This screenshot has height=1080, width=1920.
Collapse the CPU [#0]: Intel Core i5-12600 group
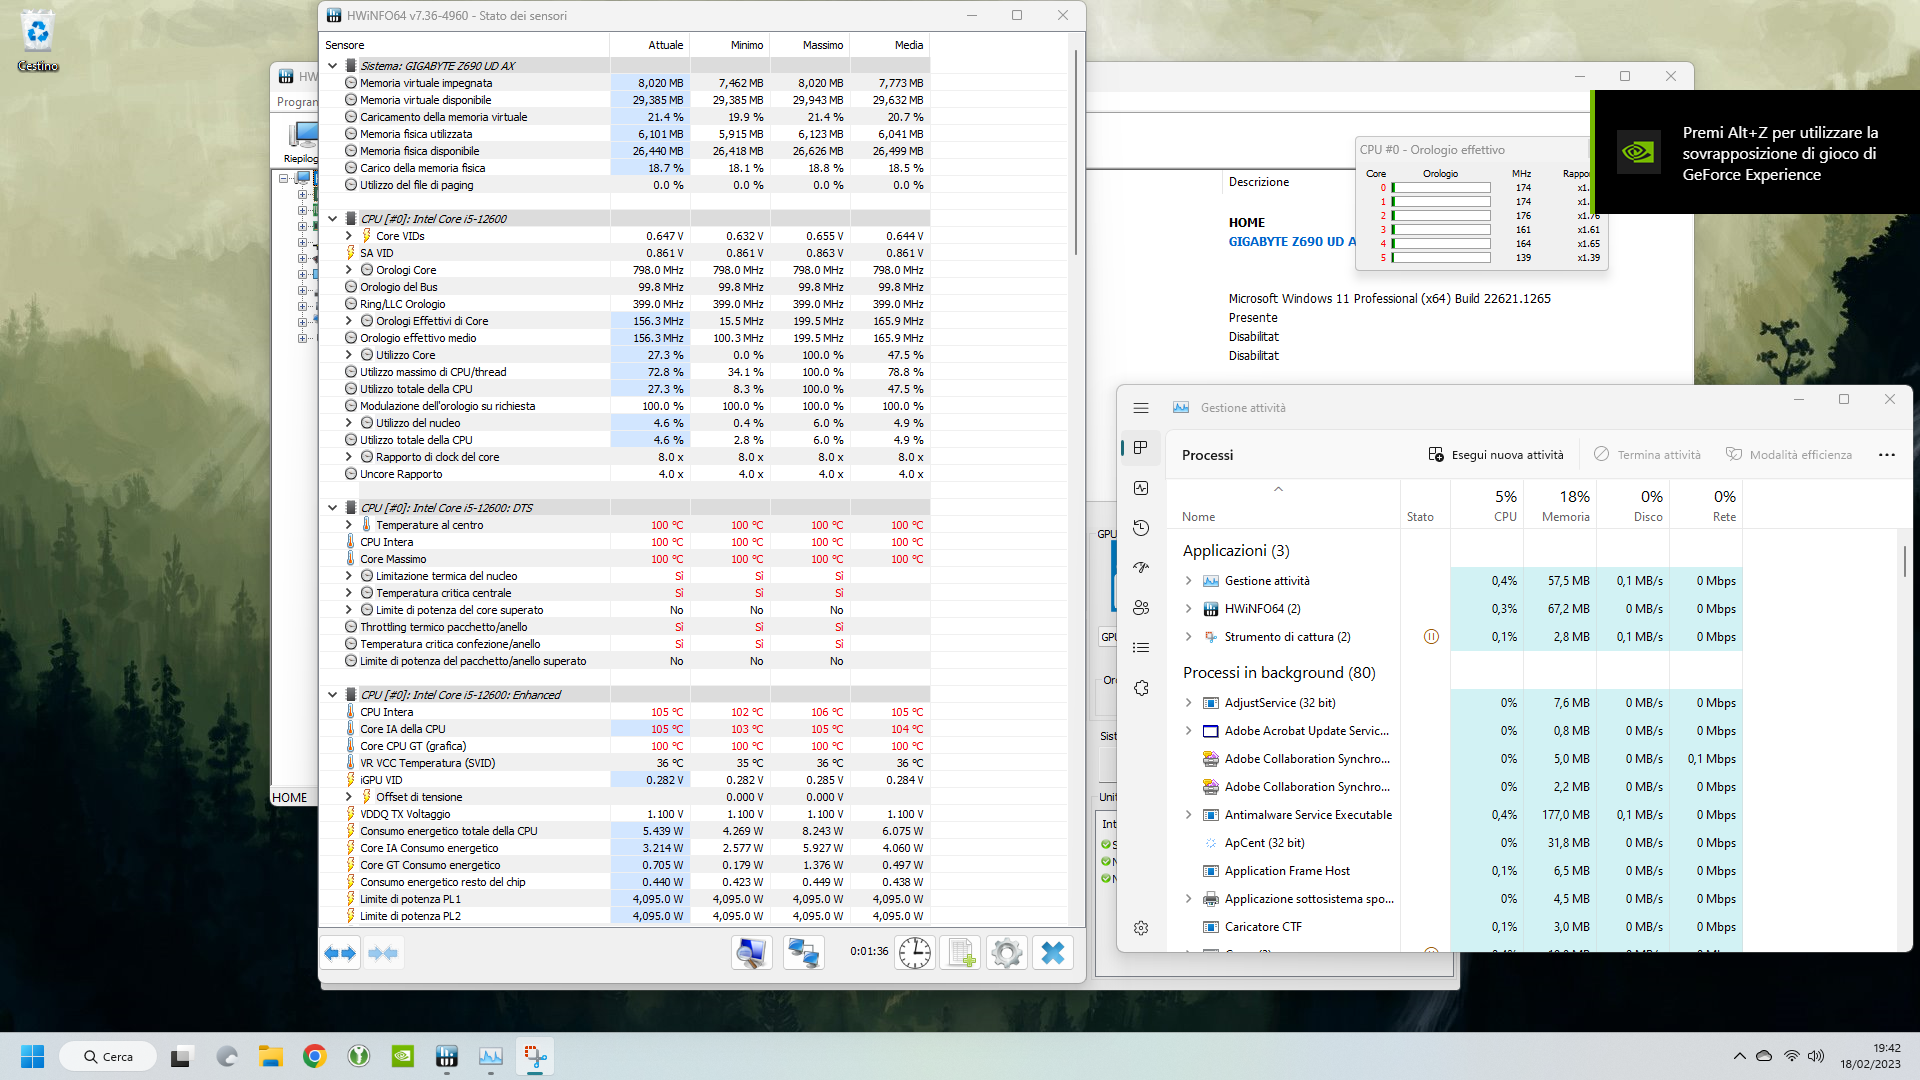pos(333,219)
